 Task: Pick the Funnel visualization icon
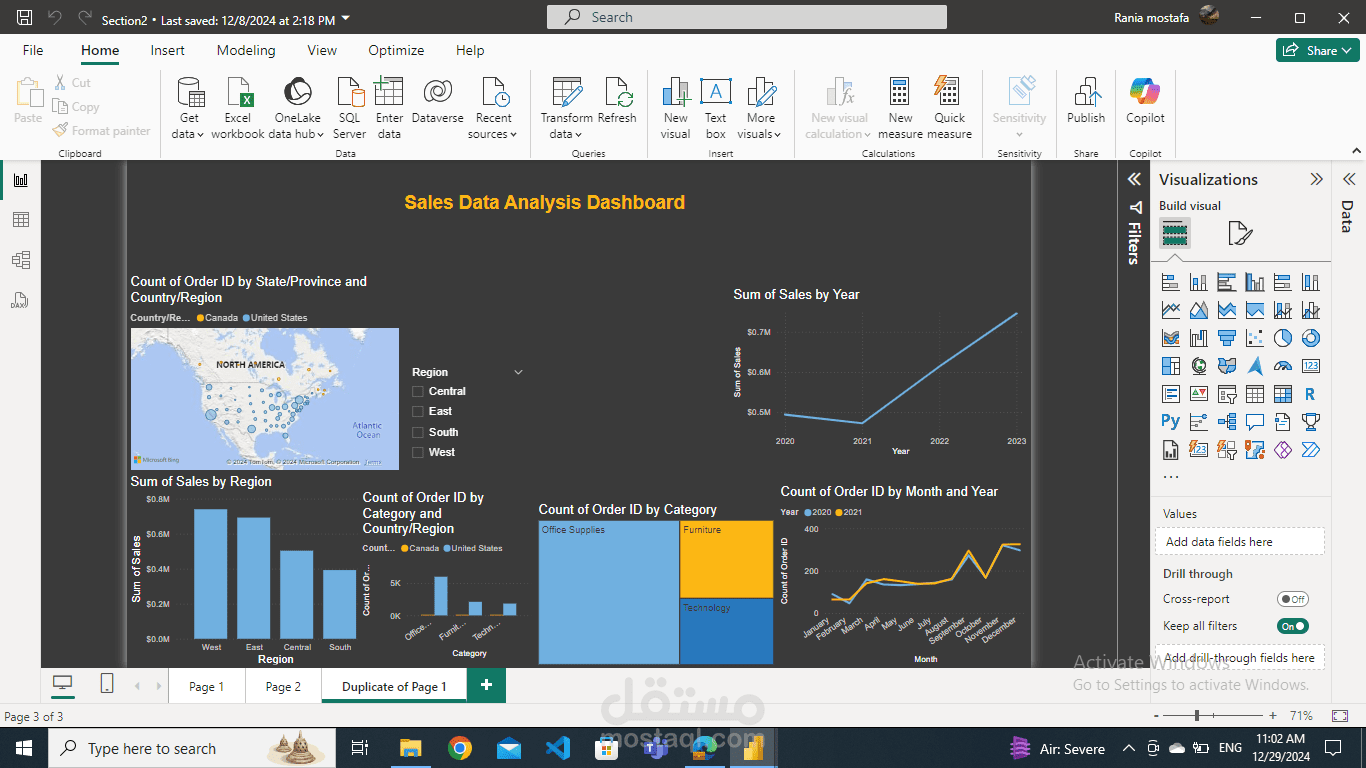(x=1227, y=338)
